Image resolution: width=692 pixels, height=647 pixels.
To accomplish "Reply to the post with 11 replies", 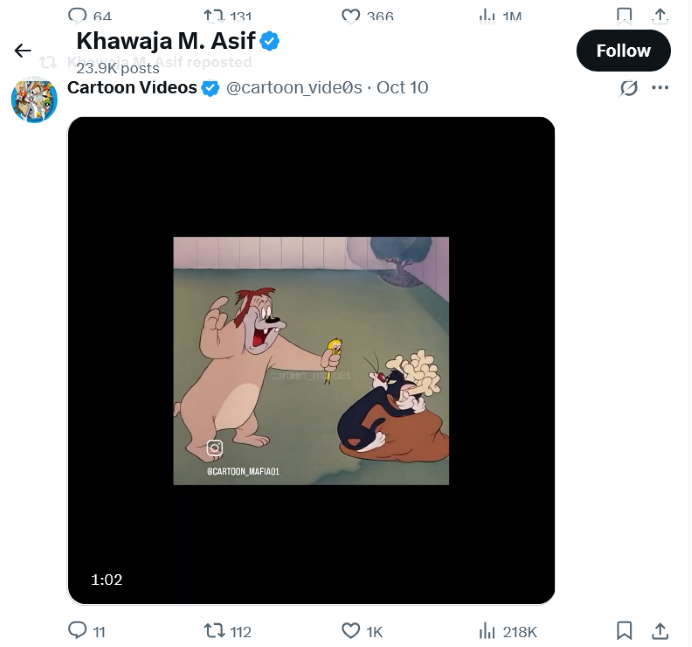I will [78, 631].
